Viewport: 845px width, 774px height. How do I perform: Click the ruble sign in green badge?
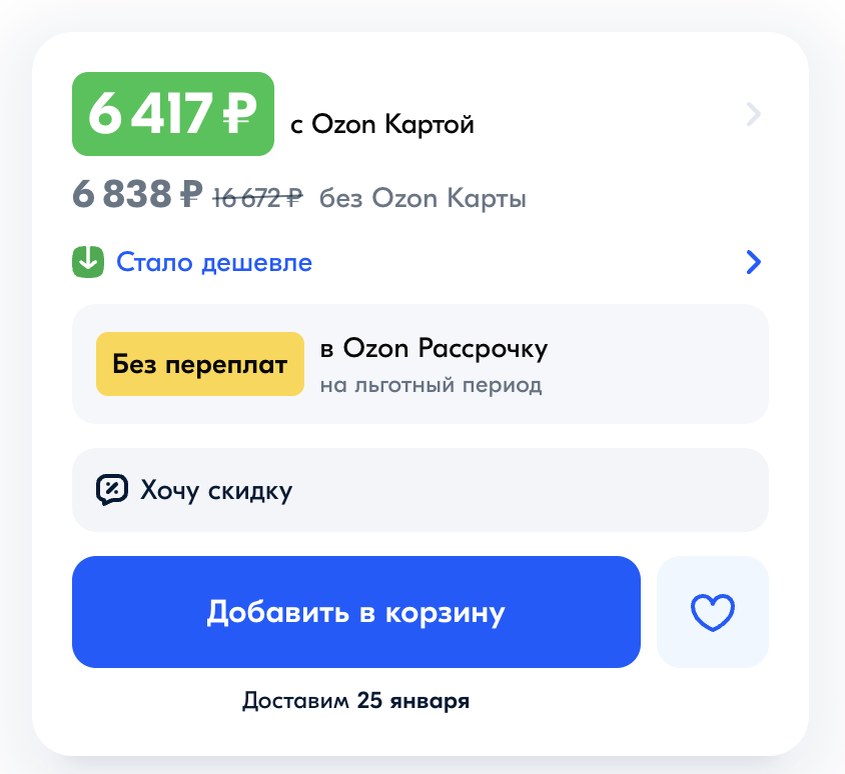pos(240,114)
